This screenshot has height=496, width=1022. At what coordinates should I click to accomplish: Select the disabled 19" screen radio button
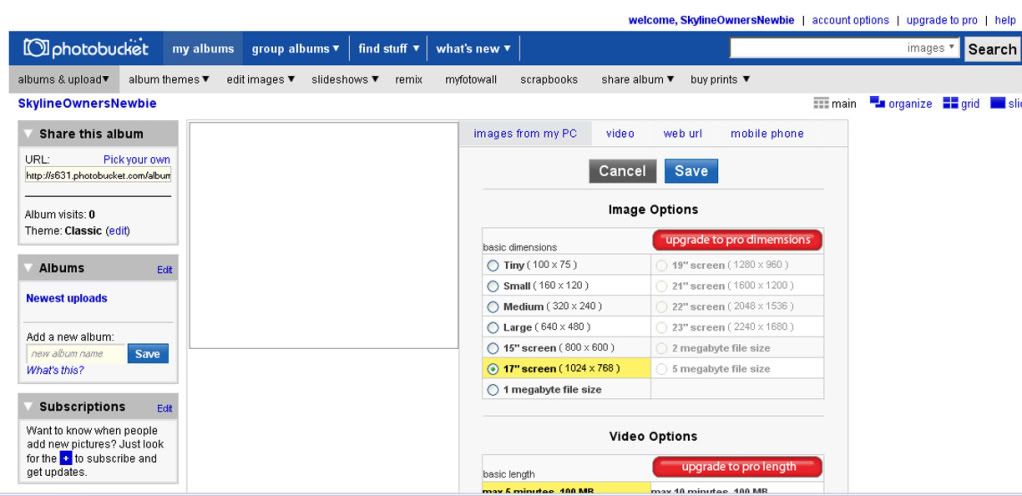tap(662, 265)
